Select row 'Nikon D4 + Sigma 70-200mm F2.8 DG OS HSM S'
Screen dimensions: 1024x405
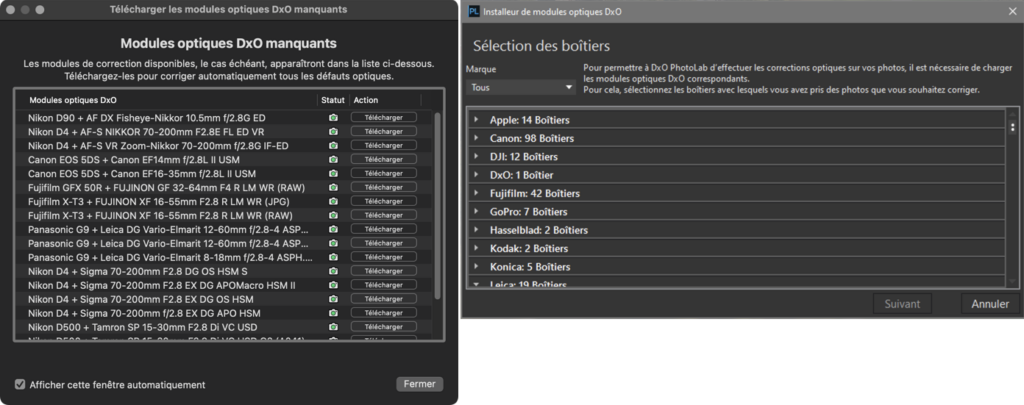(222, 271)
